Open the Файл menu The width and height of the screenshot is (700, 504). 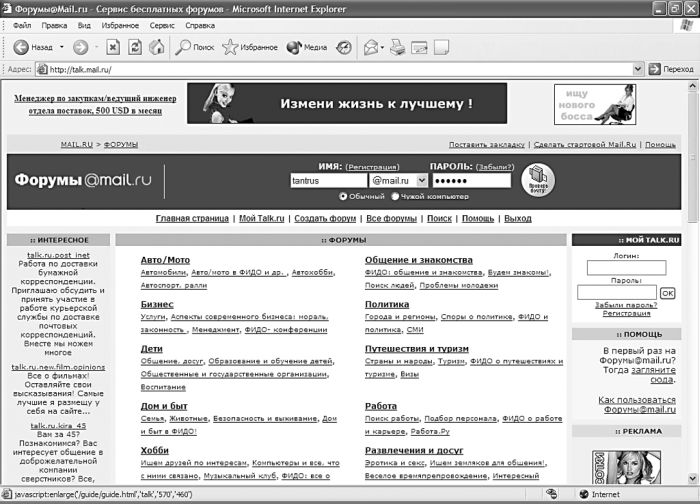point(22,25)
